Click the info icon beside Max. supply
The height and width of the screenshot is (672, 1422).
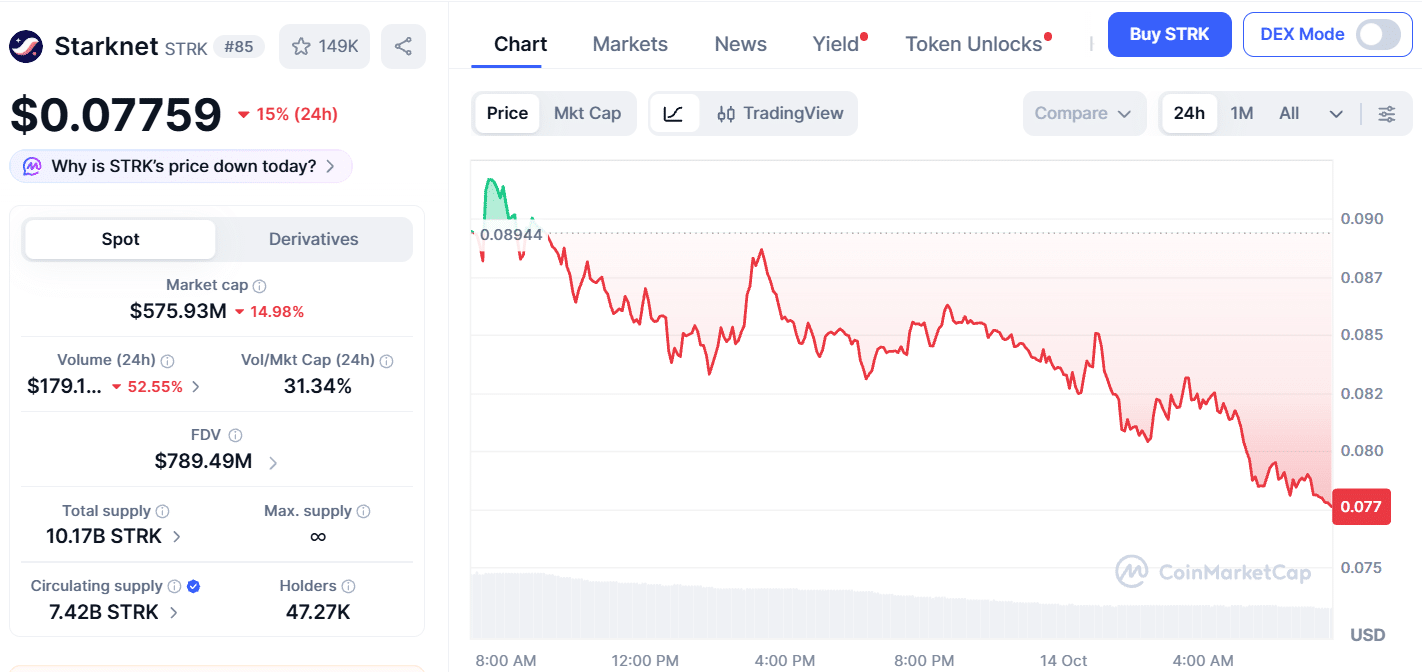363,511
